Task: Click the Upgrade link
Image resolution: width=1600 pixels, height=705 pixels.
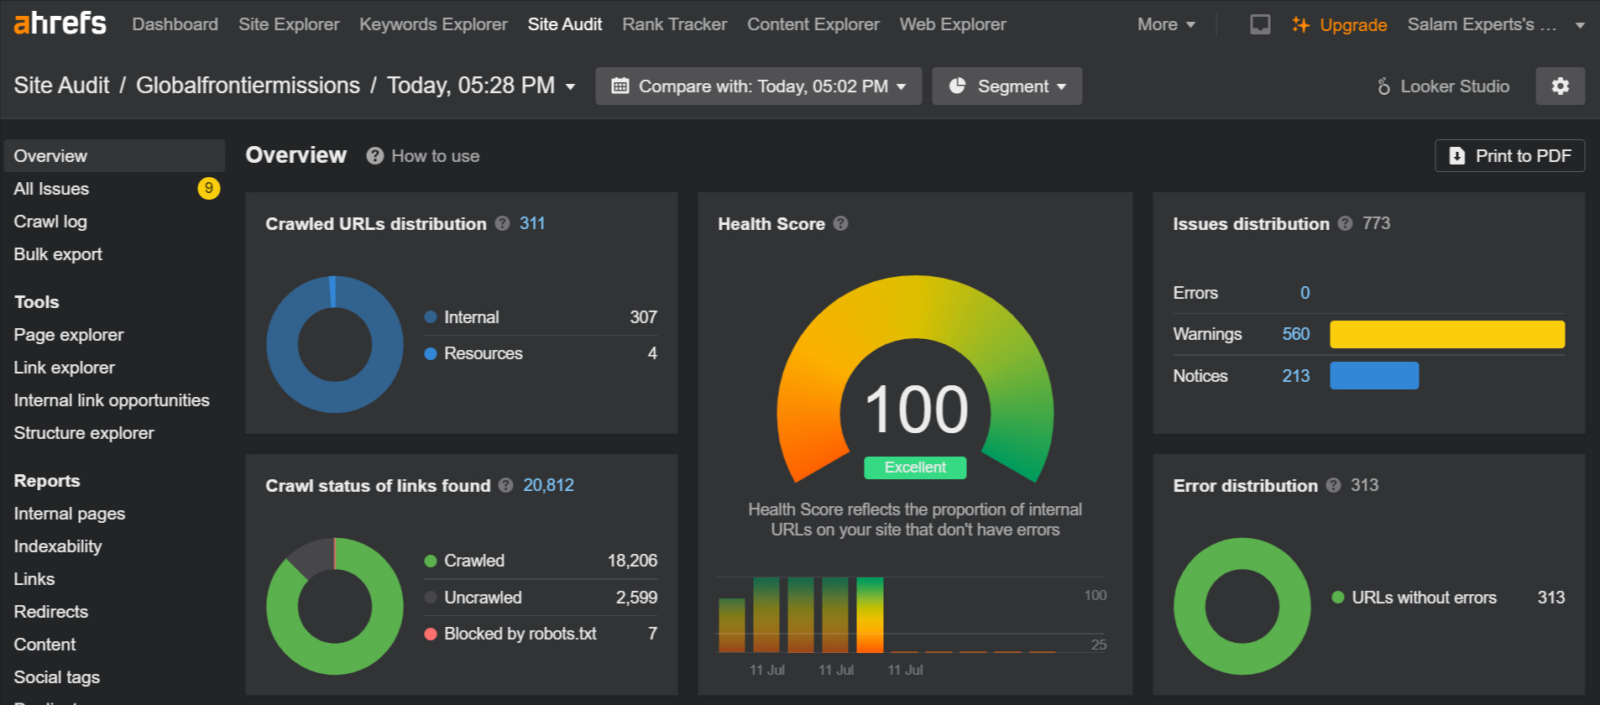Action: click(x=1353, y=25)
